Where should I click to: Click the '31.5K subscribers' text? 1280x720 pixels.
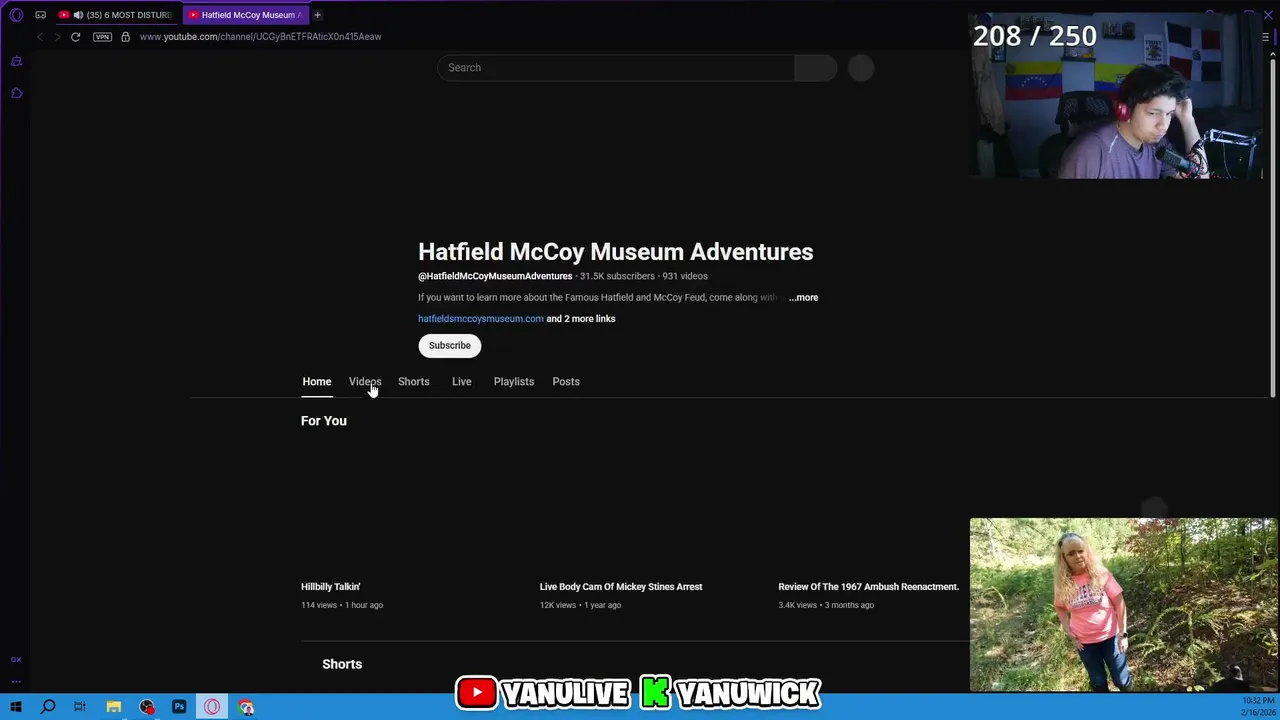coord(617,276)
